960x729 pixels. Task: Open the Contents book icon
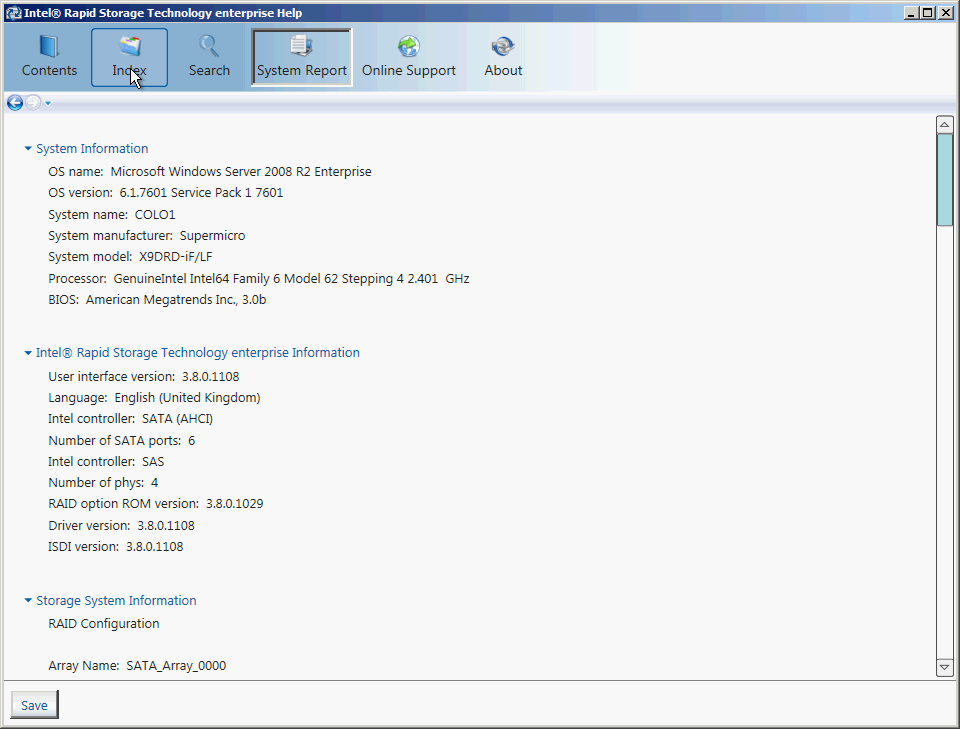coord(49,47)
